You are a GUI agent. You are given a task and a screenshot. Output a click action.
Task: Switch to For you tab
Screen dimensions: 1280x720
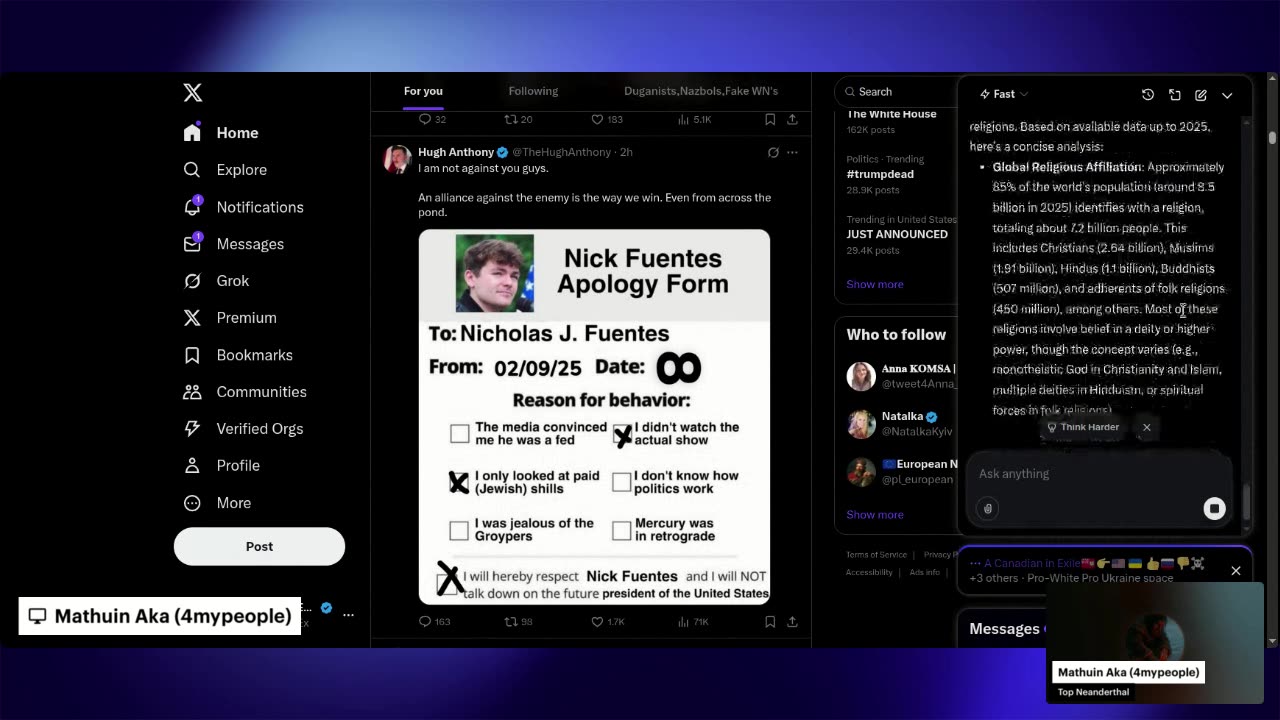coord(423,91)
